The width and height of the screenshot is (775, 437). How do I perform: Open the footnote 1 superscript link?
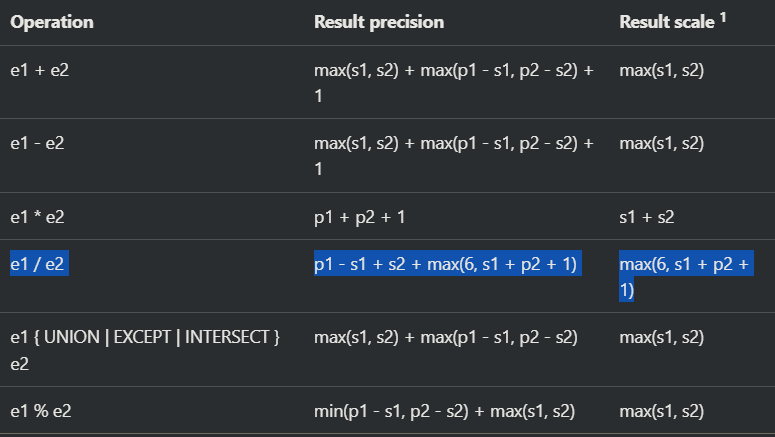731,17
